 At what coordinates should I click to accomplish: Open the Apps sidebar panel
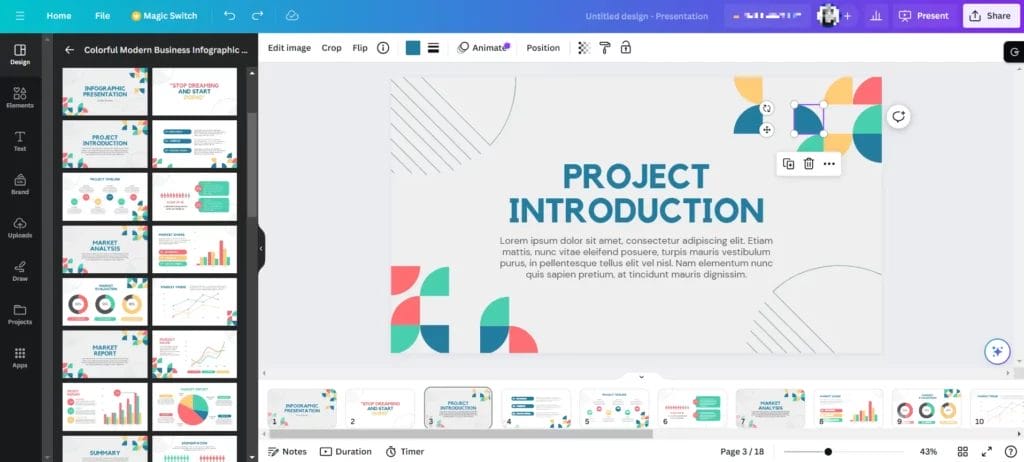(20, 357)
